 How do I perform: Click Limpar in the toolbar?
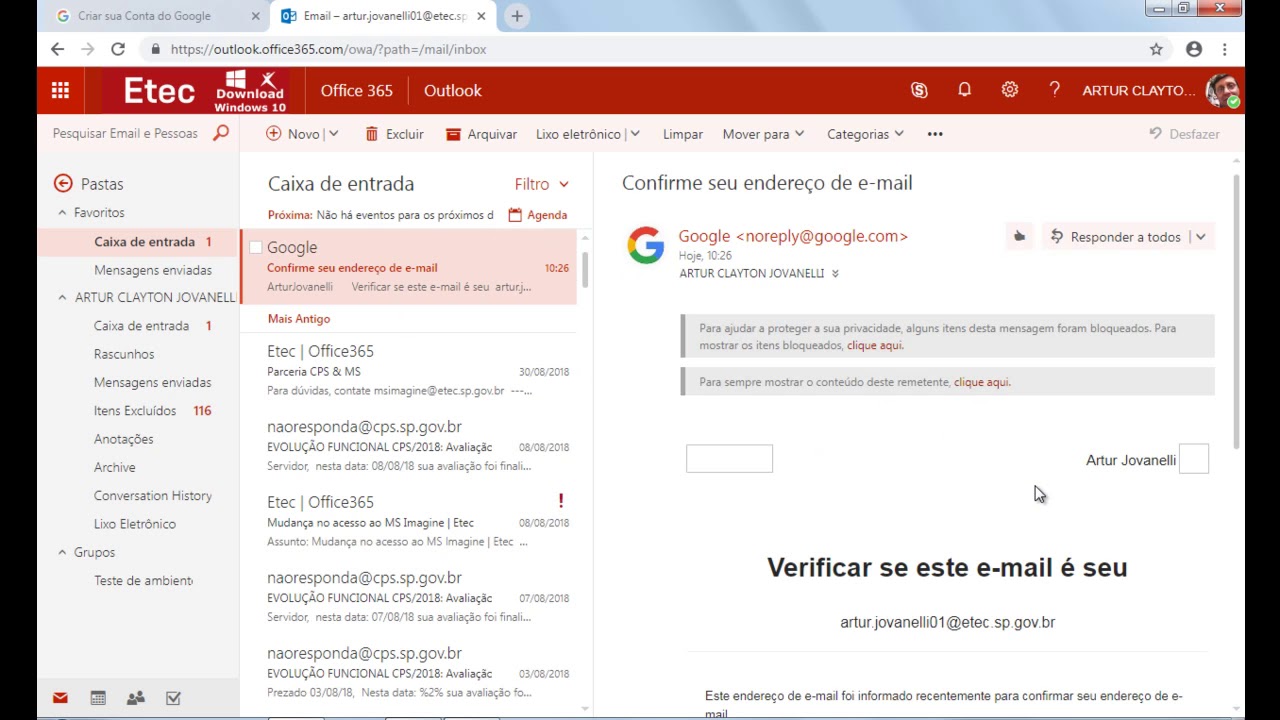[683, 134]
